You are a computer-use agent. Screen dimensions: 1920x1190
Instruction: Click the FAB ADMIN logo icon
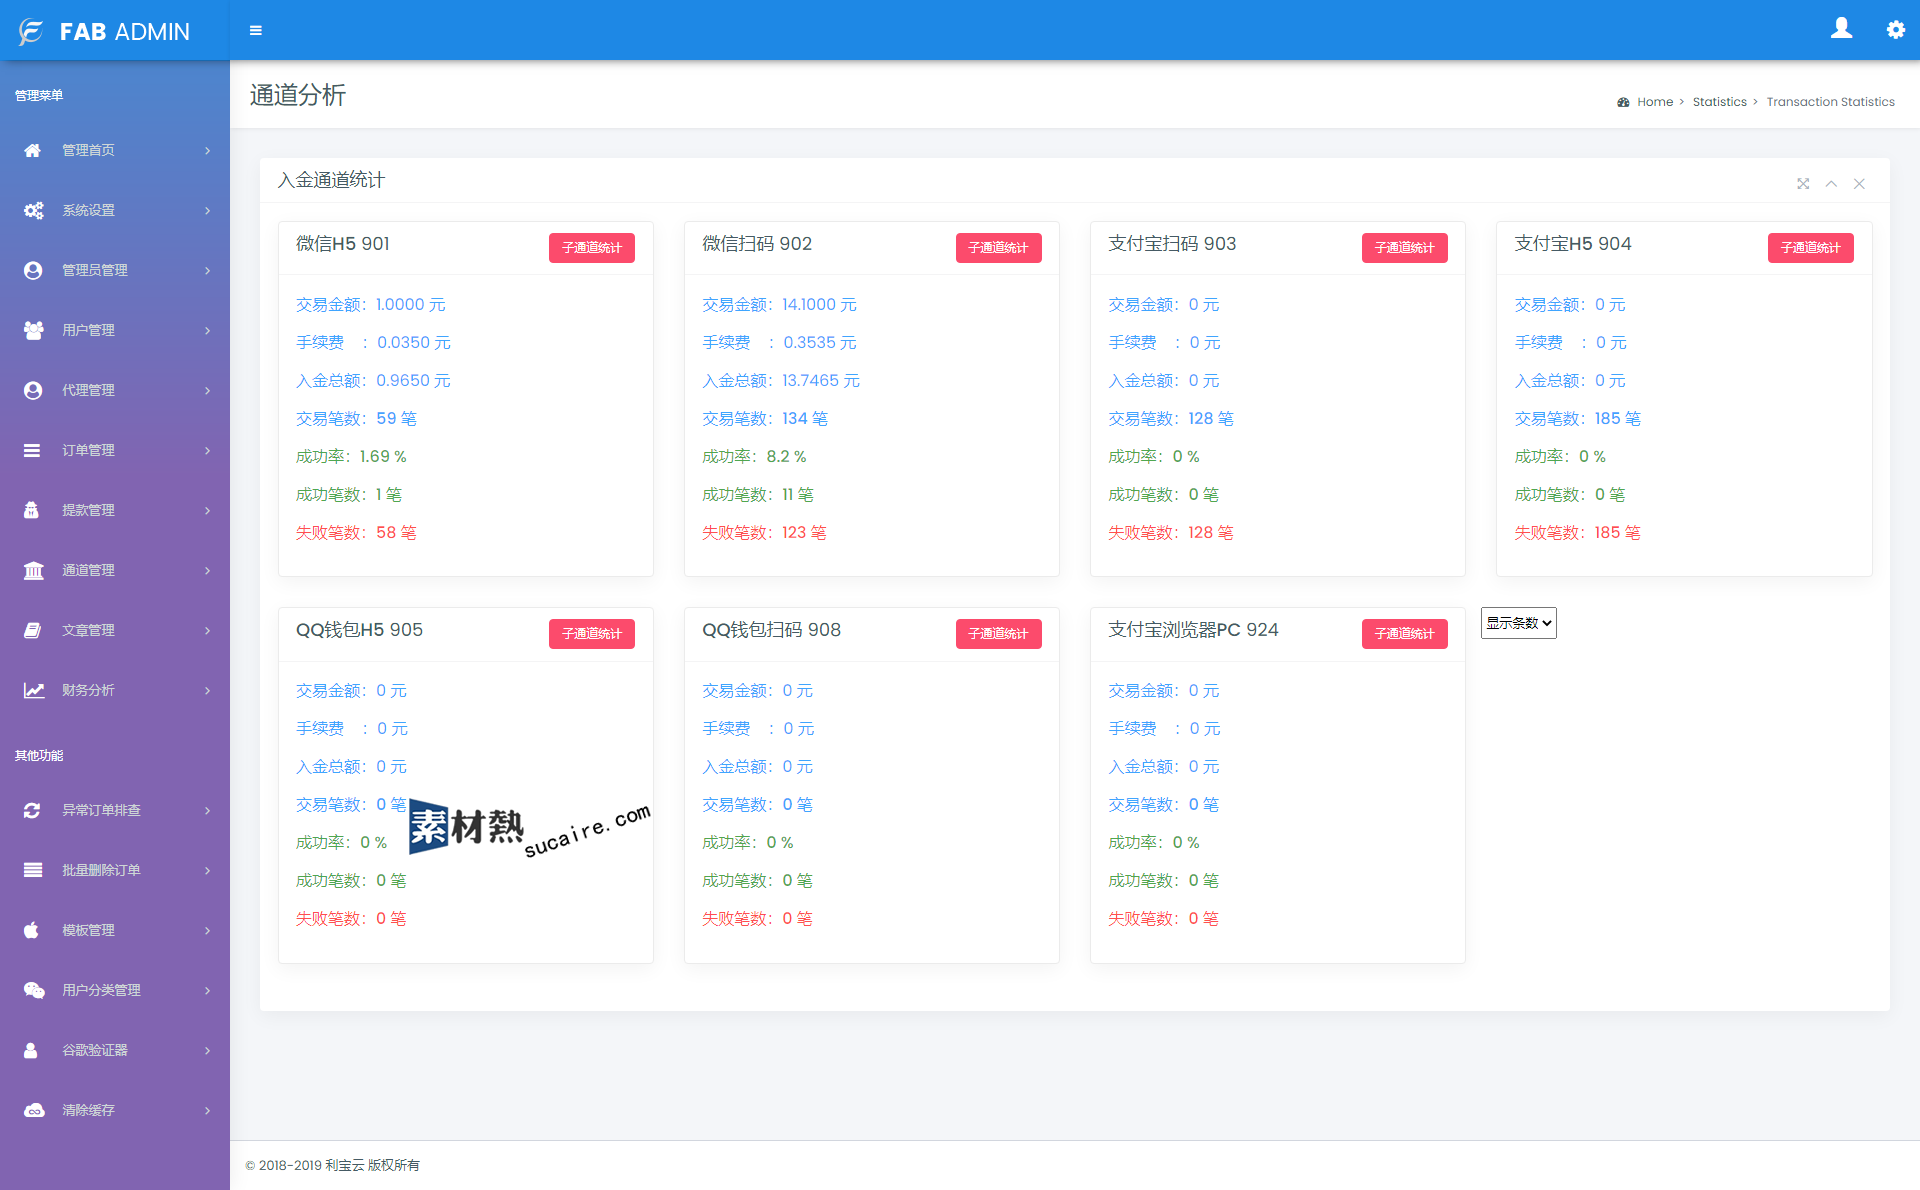[31, 32]
